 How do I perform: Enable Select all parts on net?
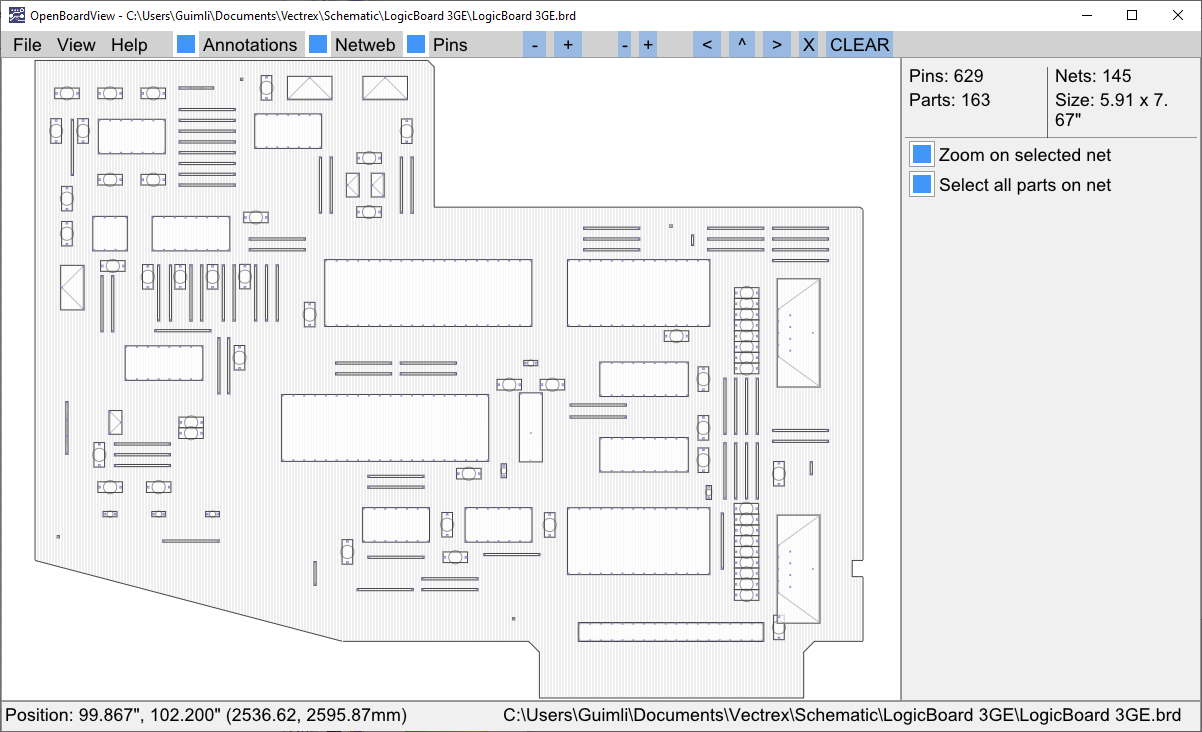pyautogui.click(x=920, y=184)
